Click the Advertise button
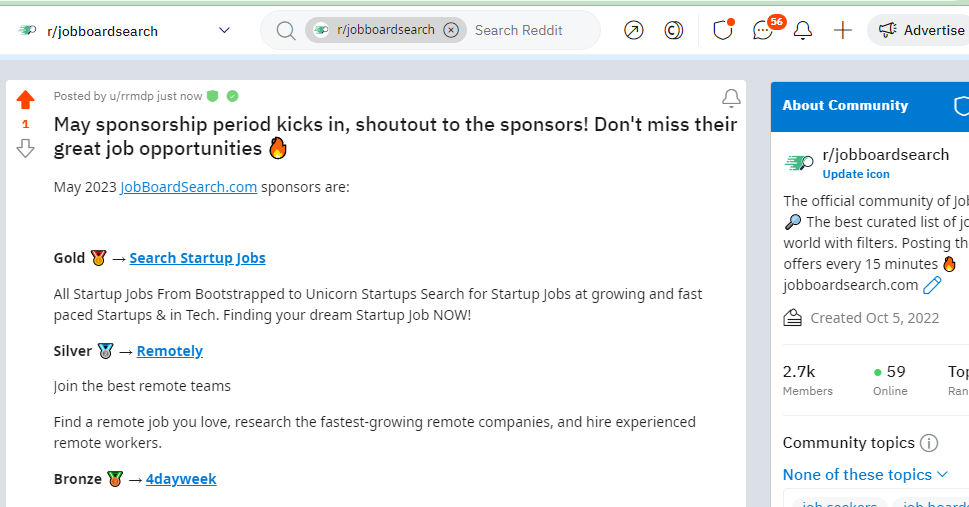This screenshot has width=969, height=507. tap(922, 30)
